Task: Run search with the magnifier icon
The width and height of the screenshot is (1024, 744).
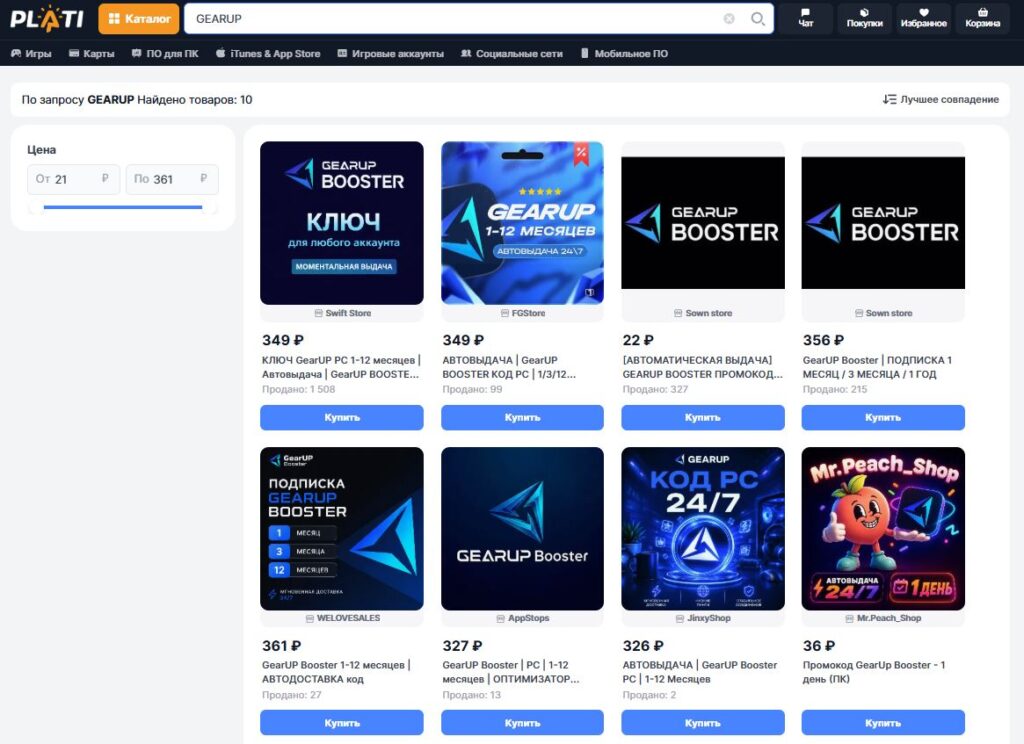Action: click(758, 19)
